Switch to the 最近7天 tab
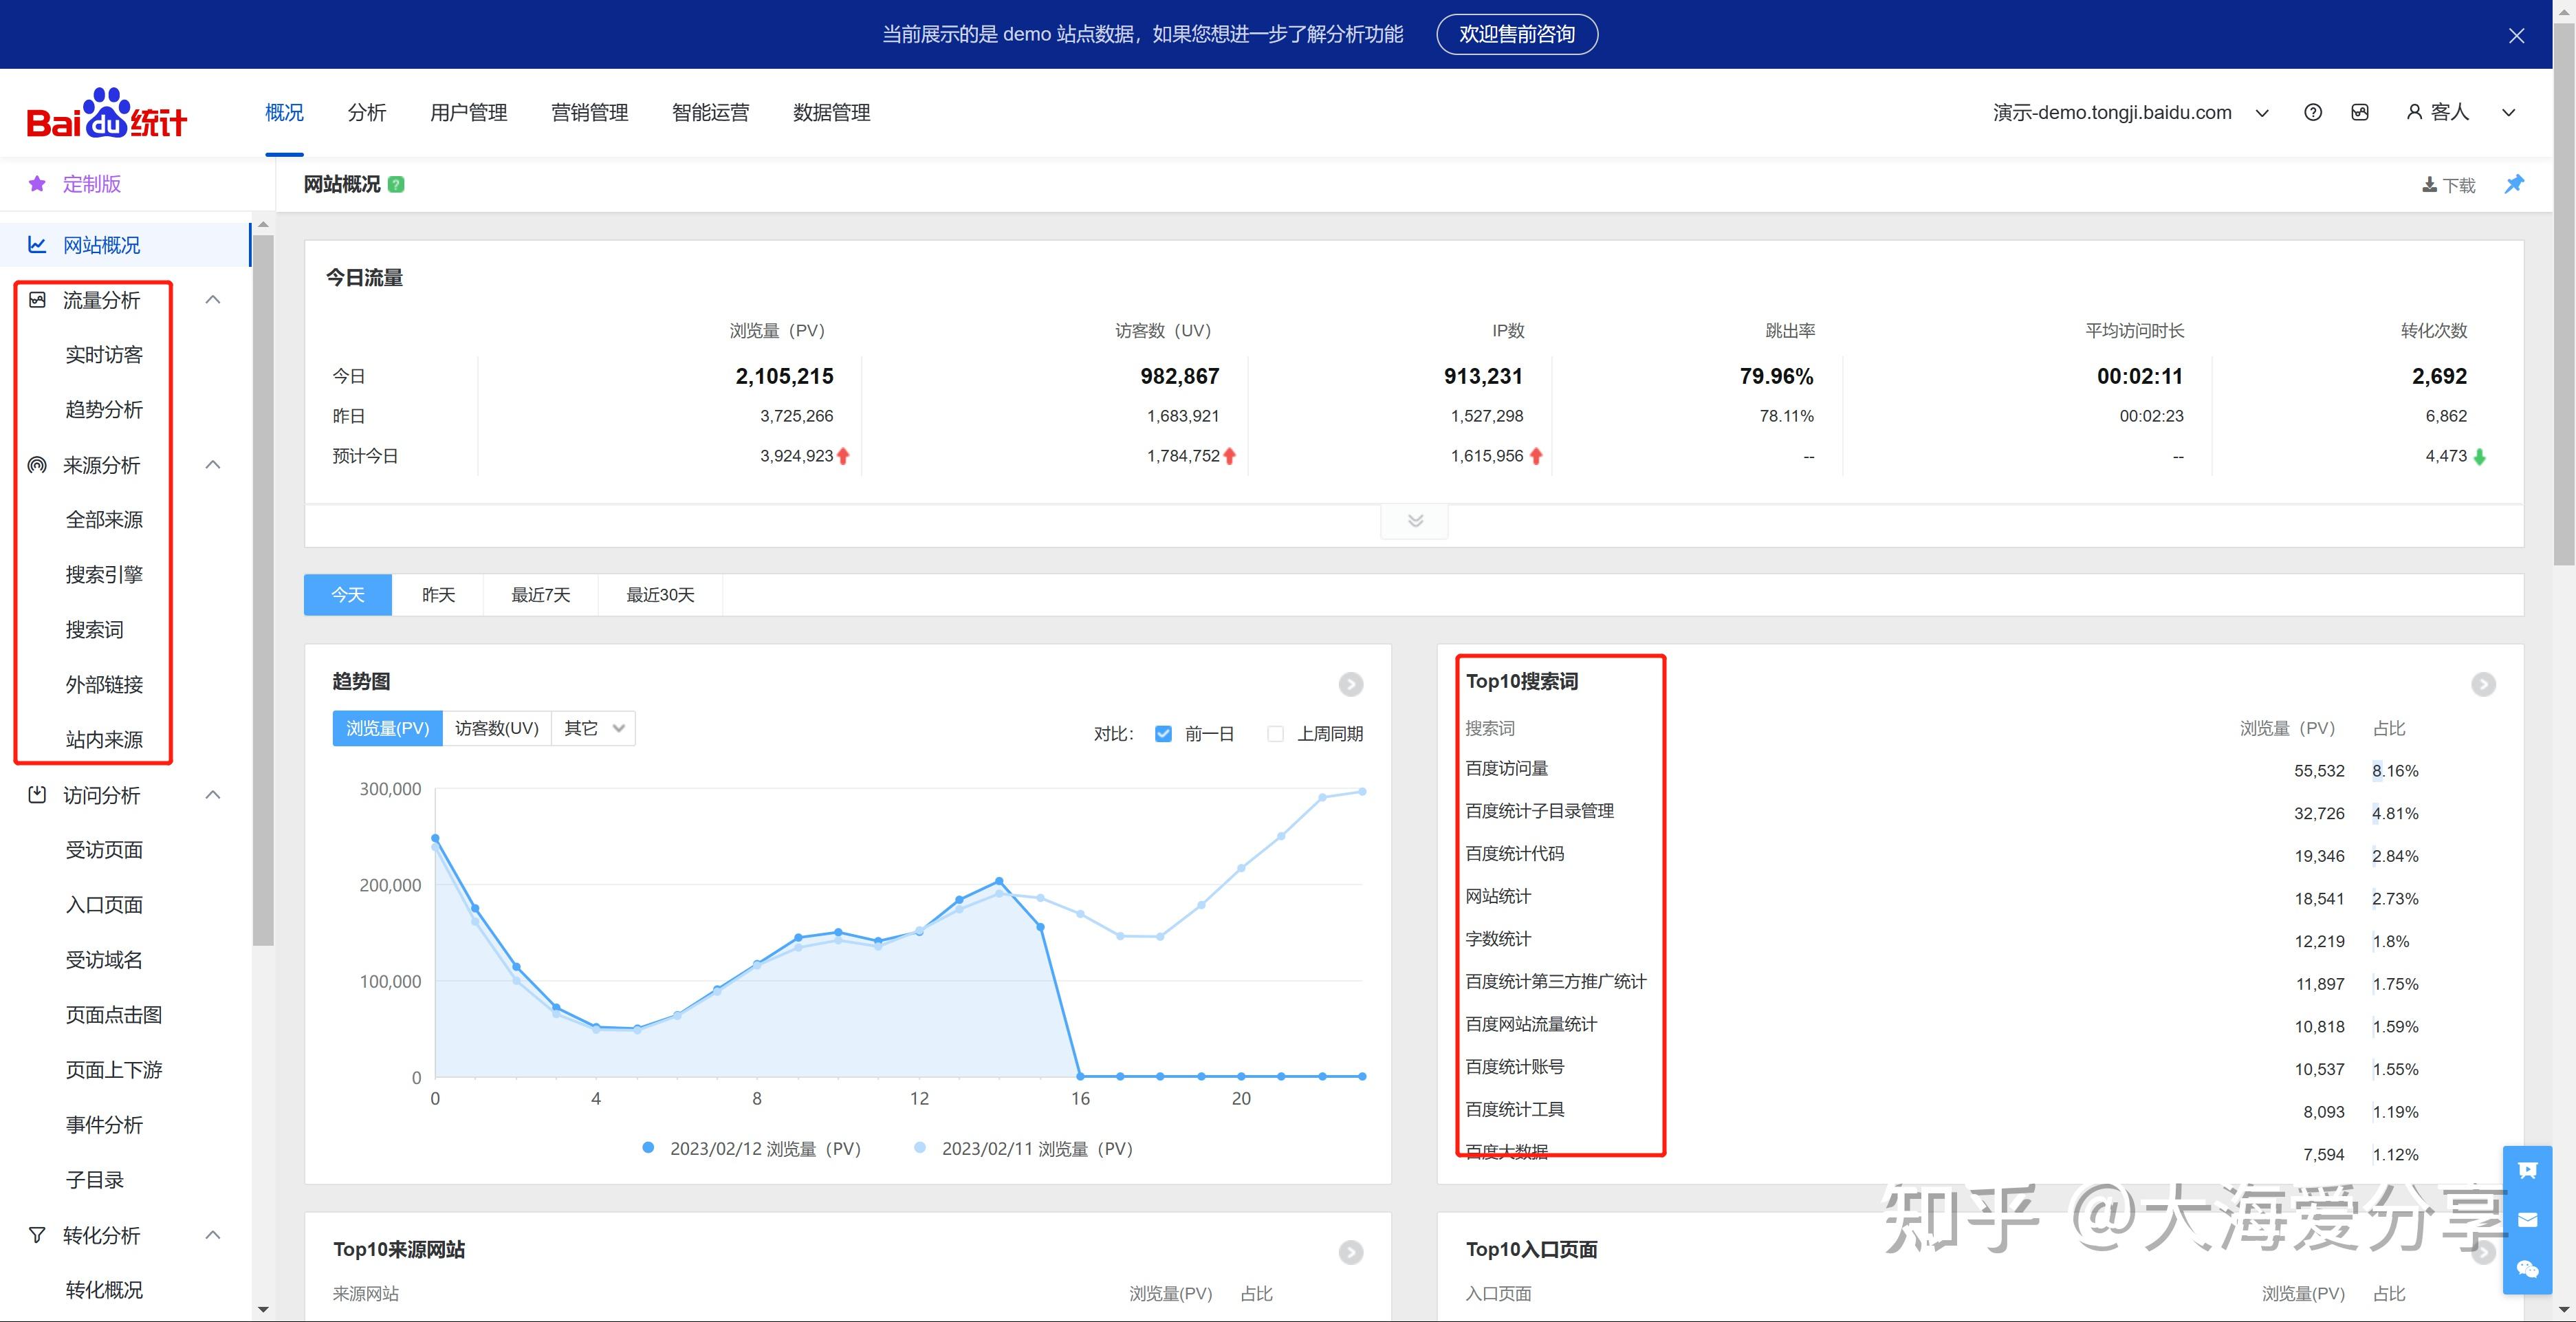 (540, 595)
